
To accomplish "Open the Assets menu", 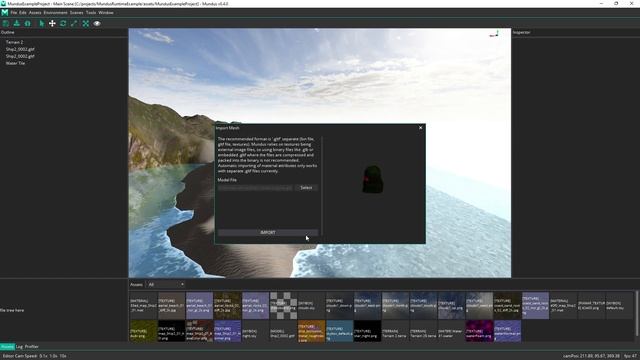I will pos(35,13).
